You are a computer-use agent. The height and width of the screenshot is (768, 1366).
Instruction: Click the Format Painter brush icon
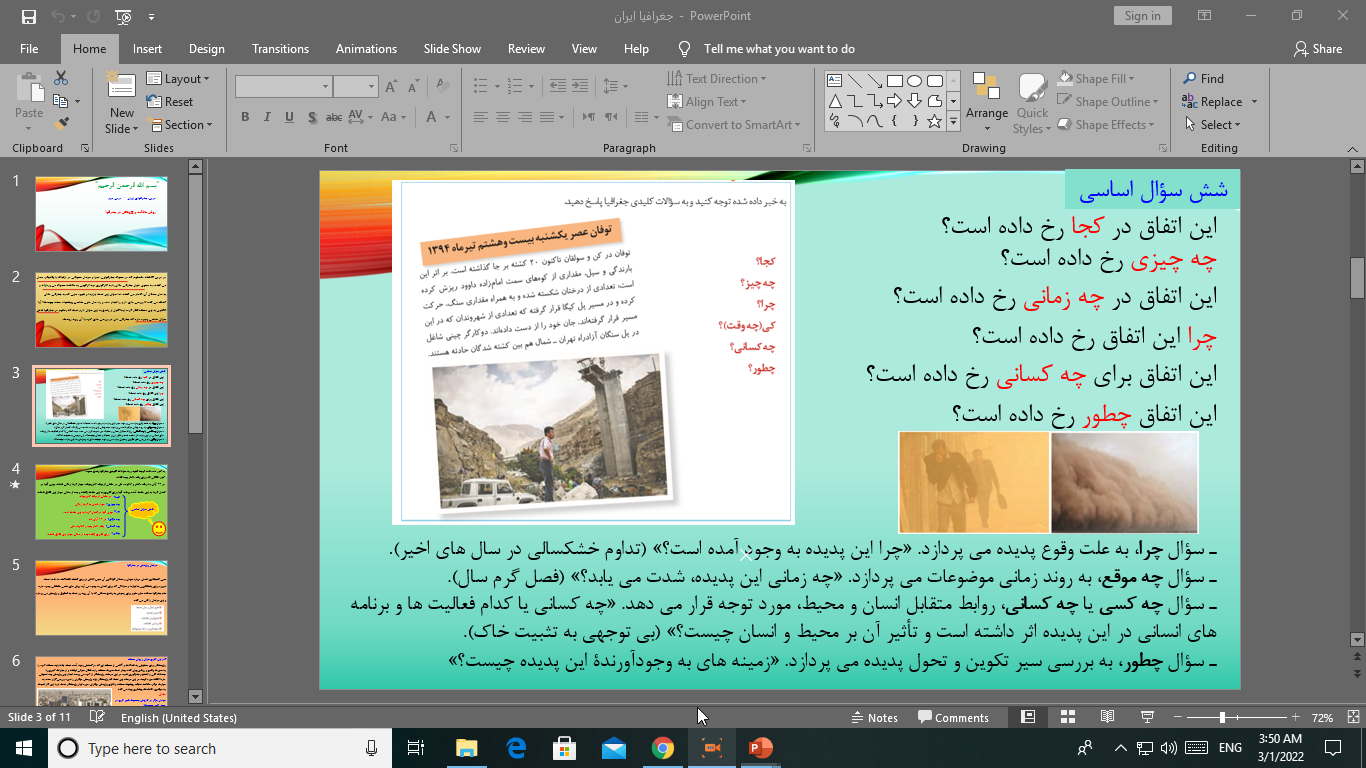pyautogui.click(x=62, y=124)
